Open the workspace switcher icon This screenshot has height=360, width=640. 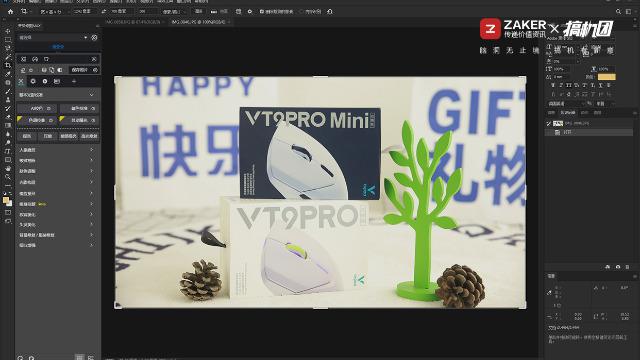pyautogui.click(x=628, y=11)
